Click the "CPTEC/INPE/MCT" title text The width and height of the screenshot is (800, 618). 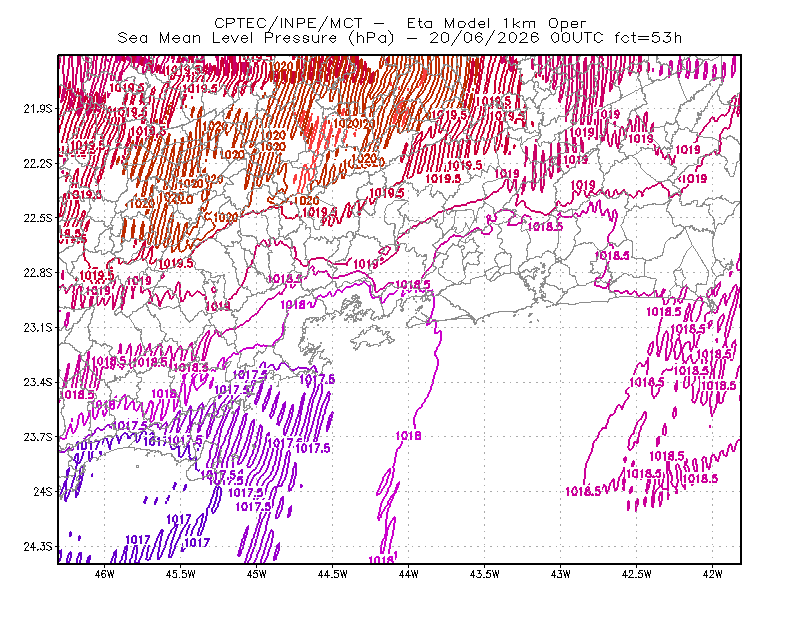pos(288,23)
